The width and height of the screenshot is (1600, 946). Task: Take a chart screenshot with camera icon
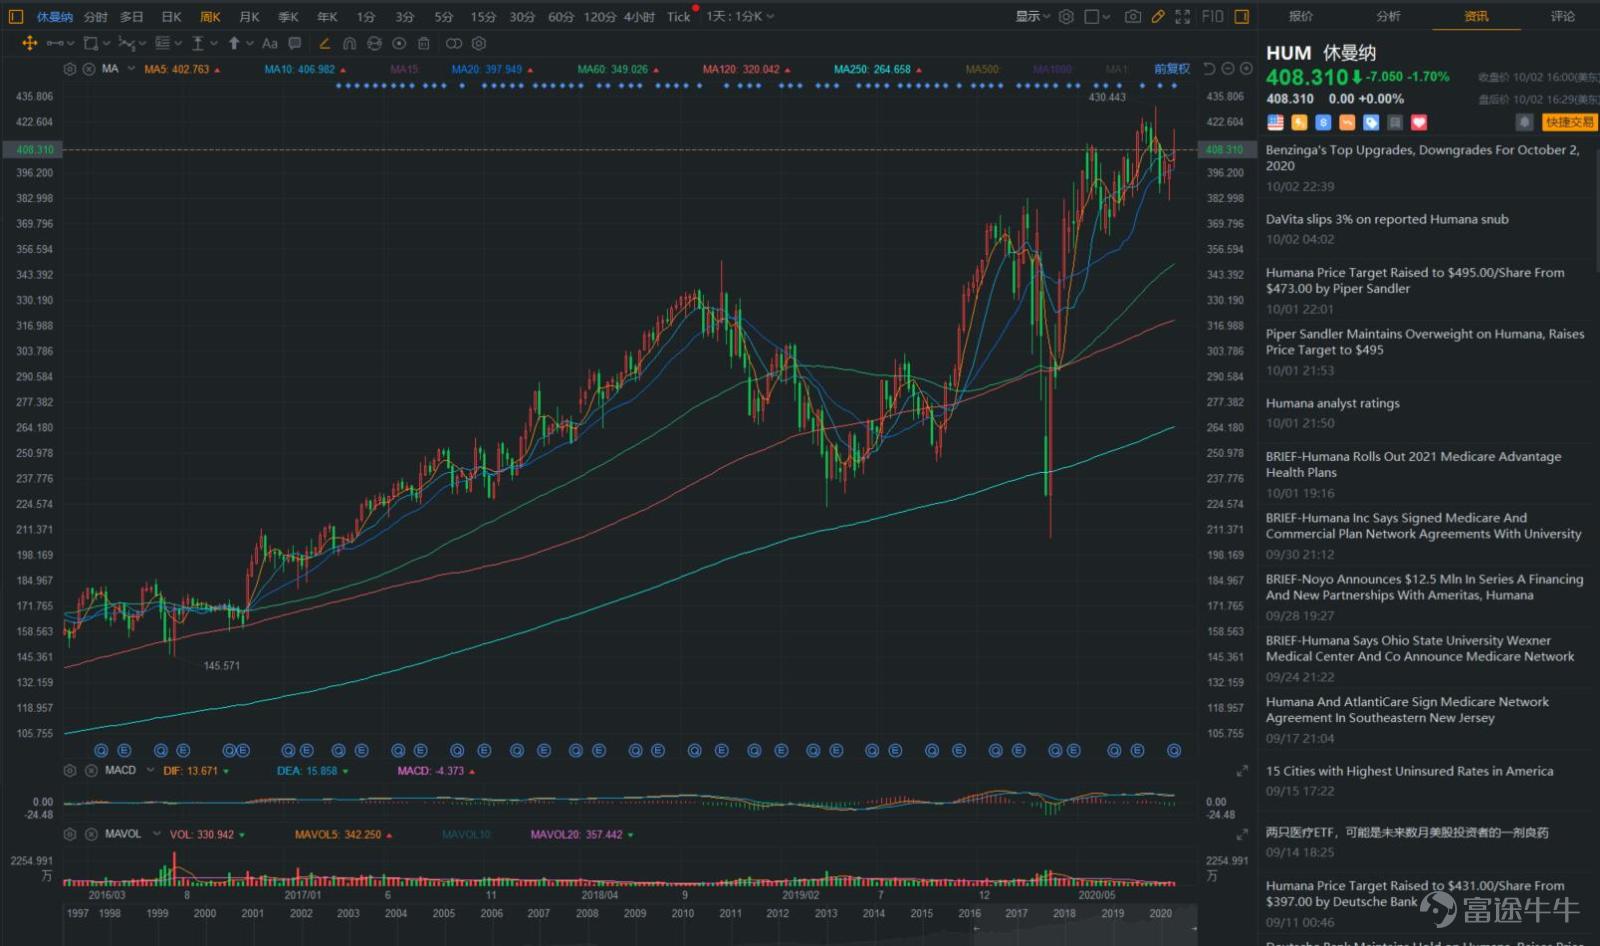point(1132,16)
